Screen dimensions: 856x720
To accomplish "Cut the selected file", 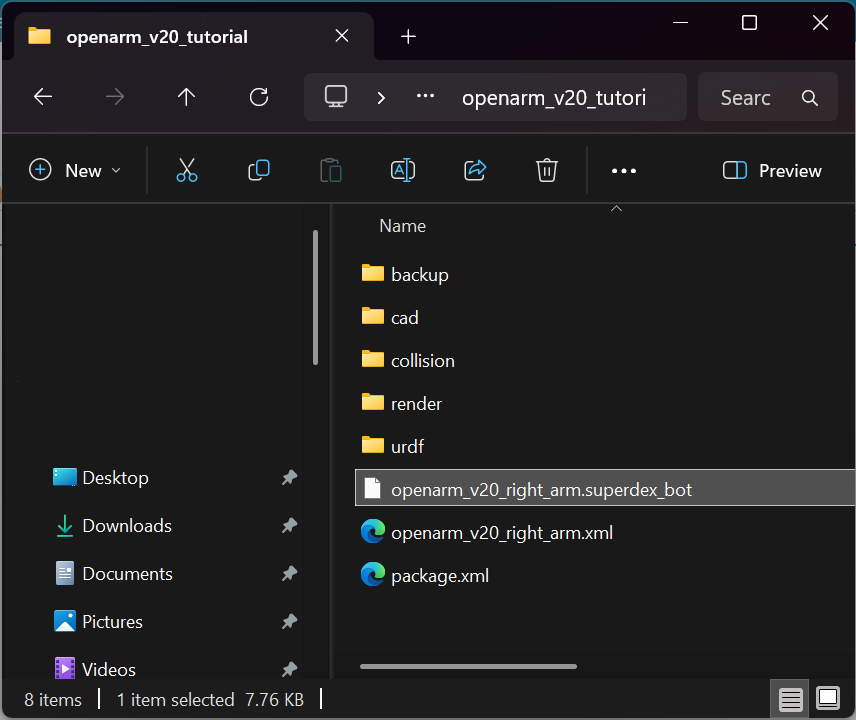I will [187, 170].
